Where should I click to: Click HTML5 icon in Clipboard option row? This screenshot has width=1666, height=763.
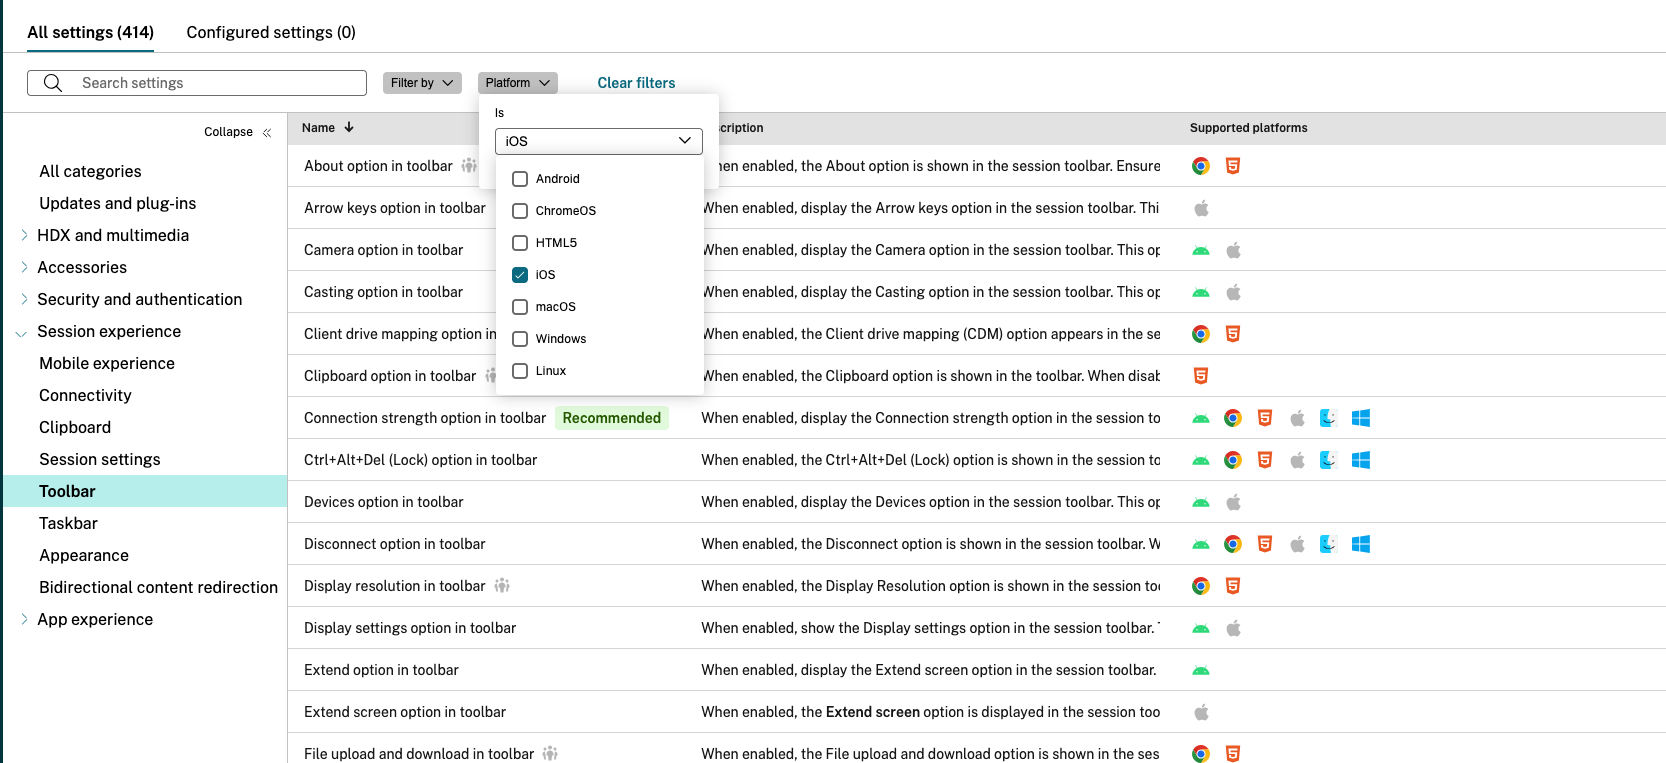coord(1200,376)
